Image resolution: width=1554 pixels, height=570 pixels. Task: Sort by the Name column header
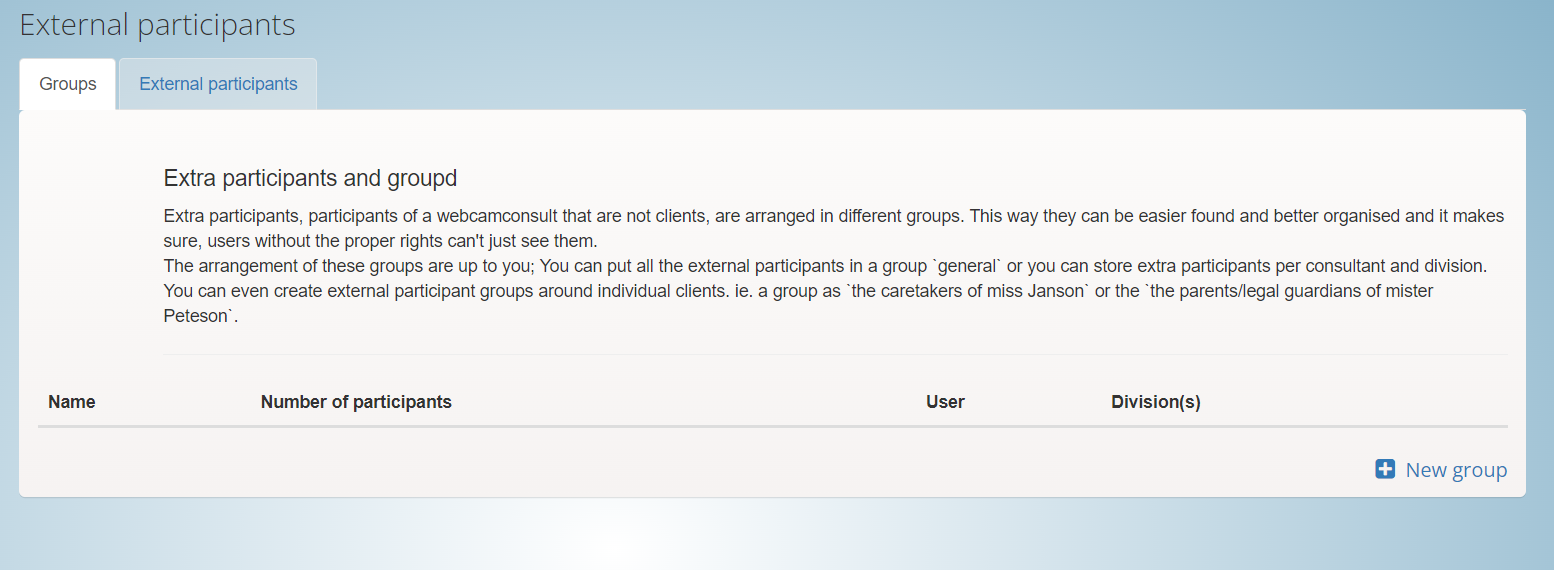click(72, 402)
